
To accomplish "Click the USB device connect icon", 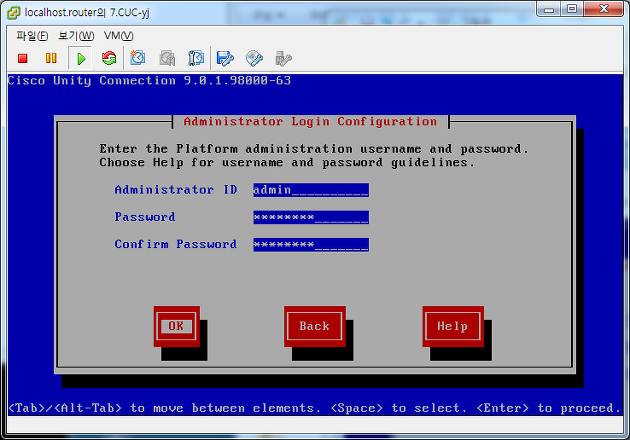I will click(x=283, y=58).
